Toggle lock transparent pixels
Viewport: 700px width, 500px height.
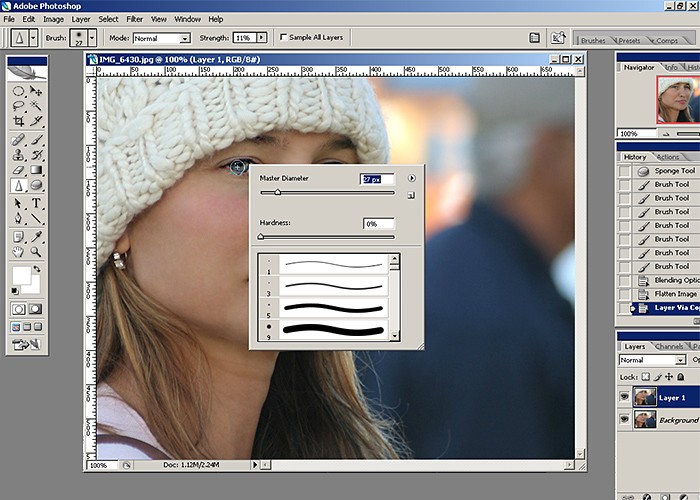click(646, 377)
